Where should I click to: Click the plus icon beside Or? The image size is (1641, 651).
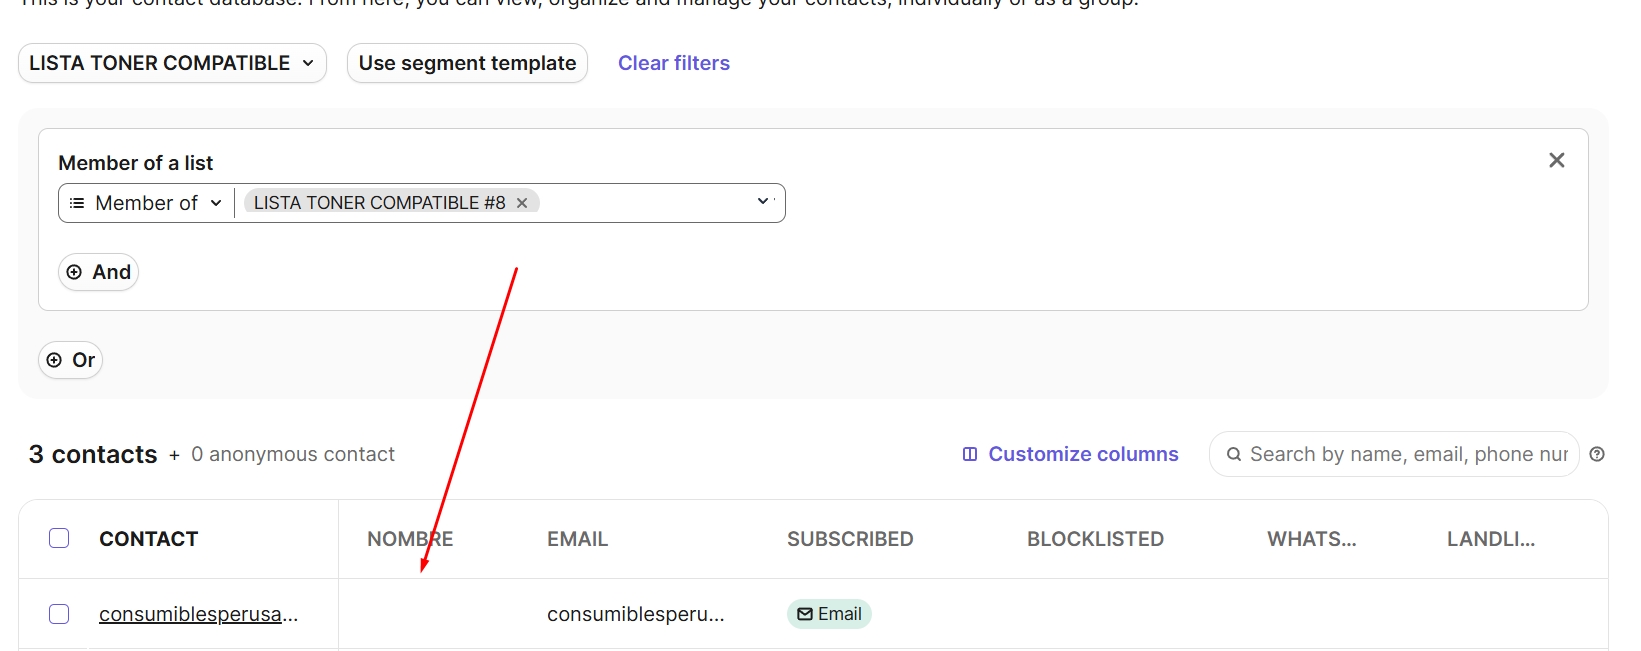pos(54,360)
